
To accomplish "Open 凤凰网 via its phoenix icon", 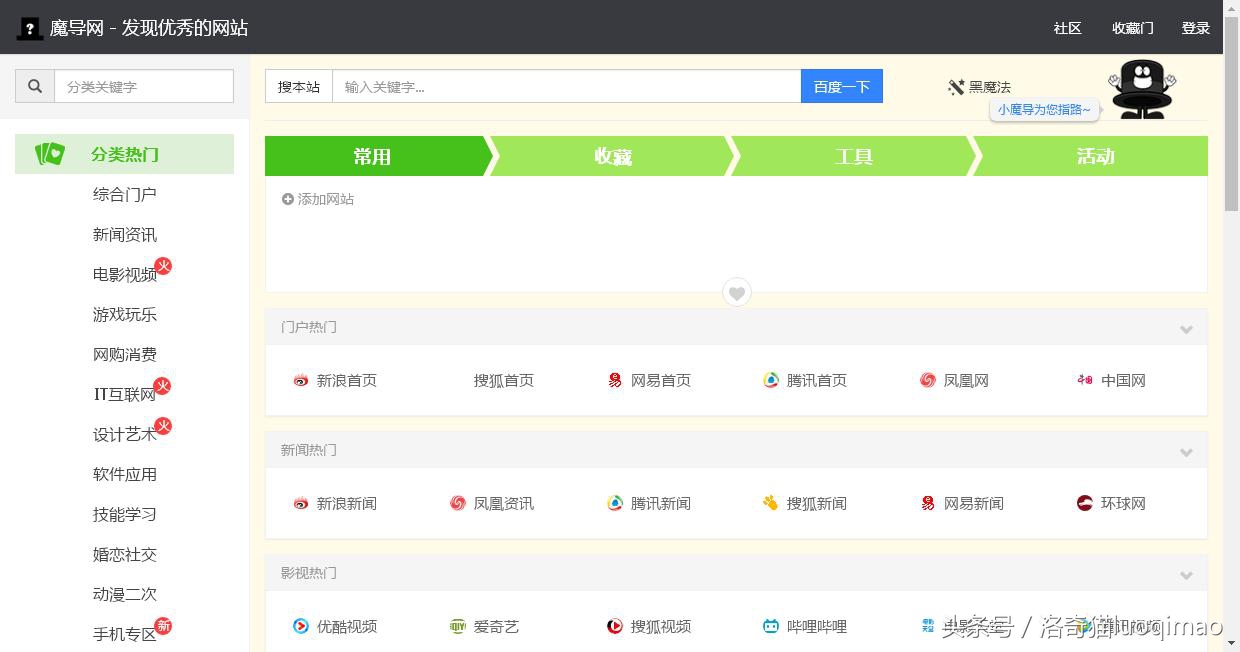I will (927, 380).
